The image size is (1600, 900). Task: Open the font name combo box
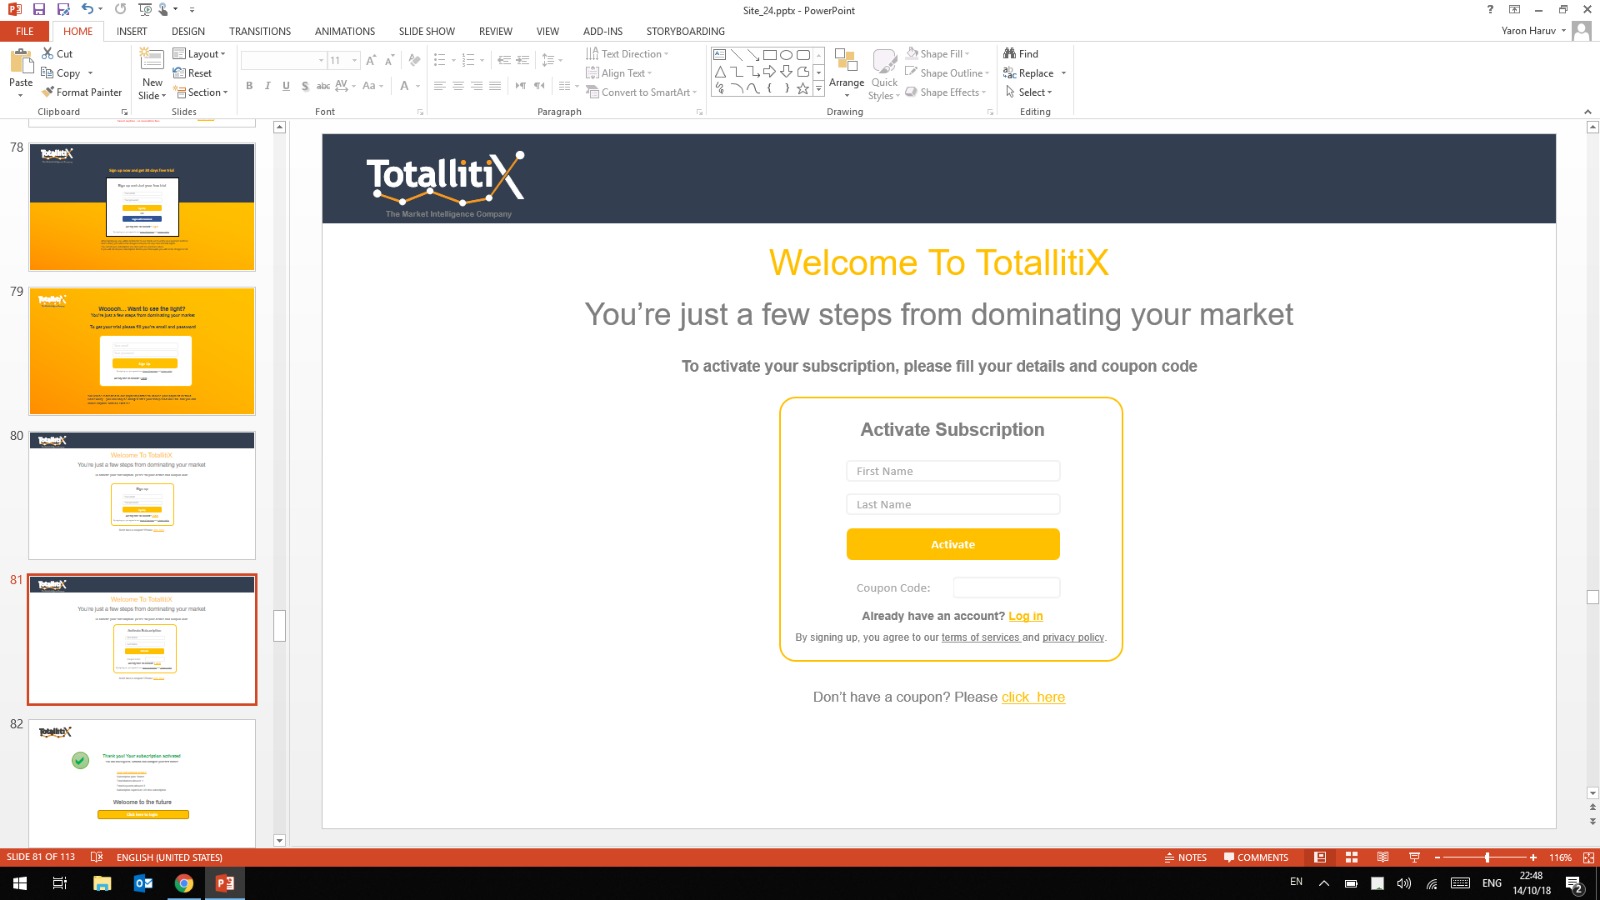point(284,60)
